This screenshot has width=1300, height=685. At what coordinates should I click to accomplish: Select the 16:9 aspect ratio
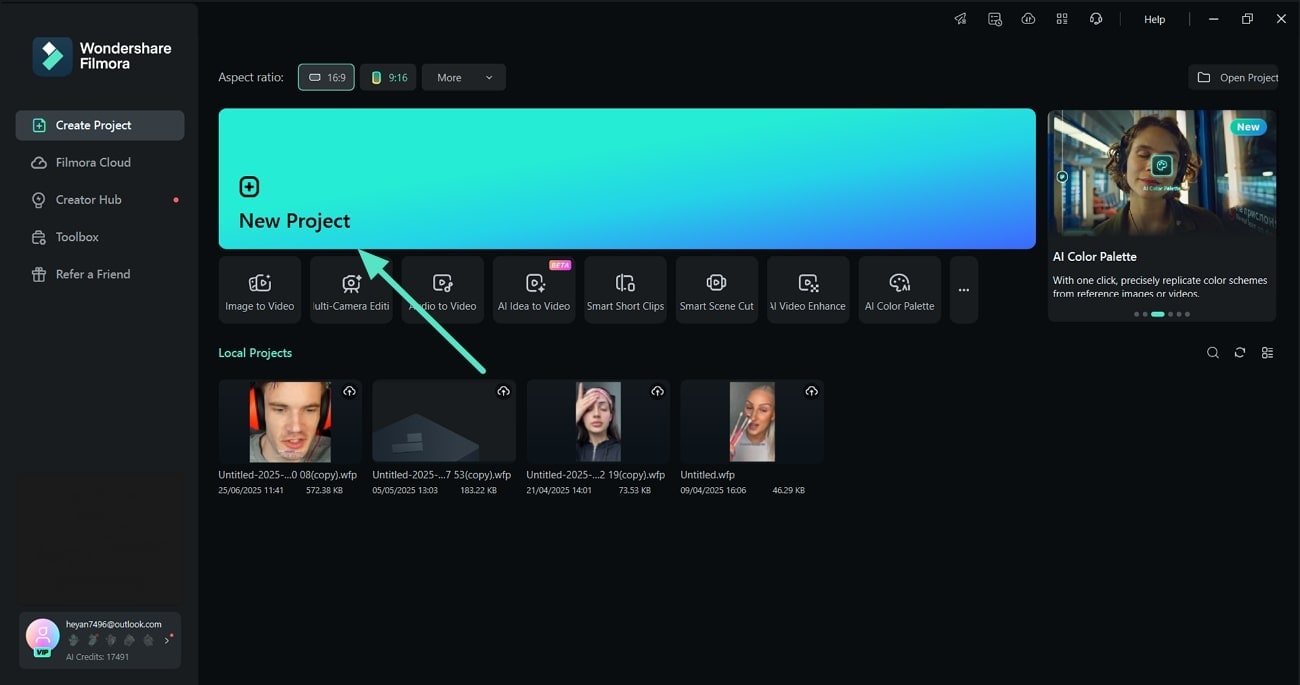[326, 77]
